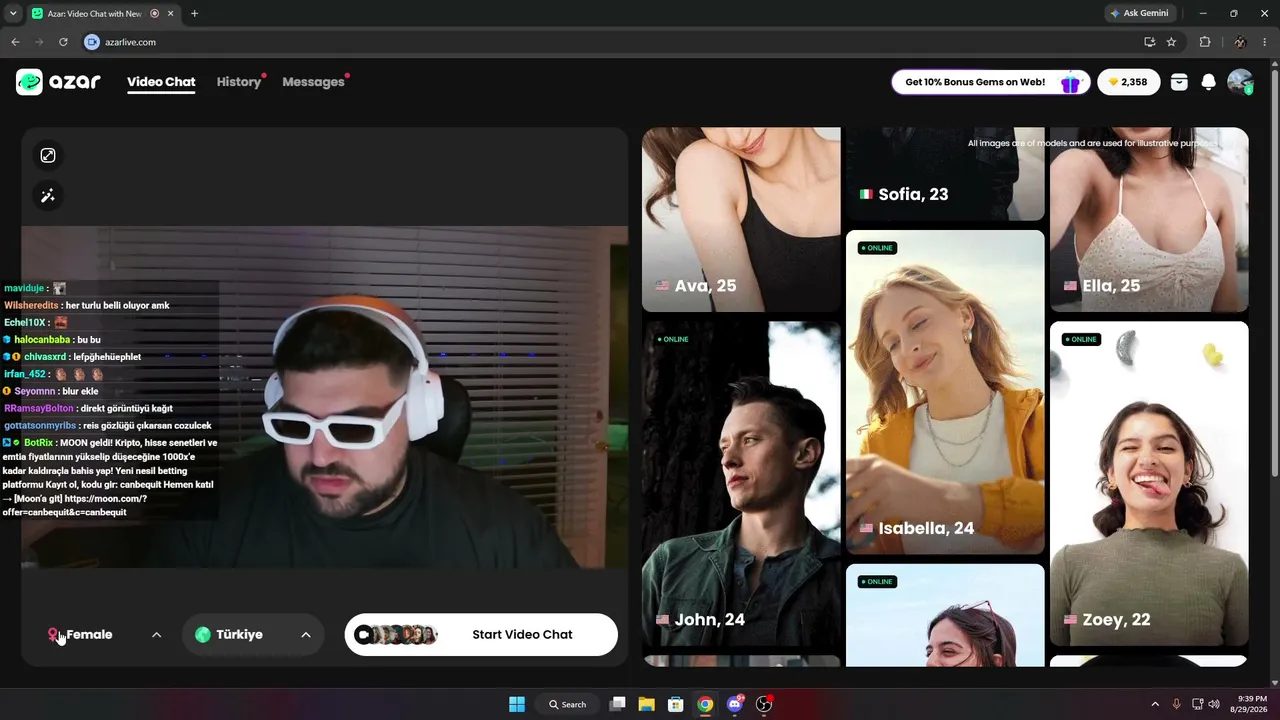The image size is (1280, 720).
Task: Open the Chrome menu with three dots
Action: [x=1265, y=42]
